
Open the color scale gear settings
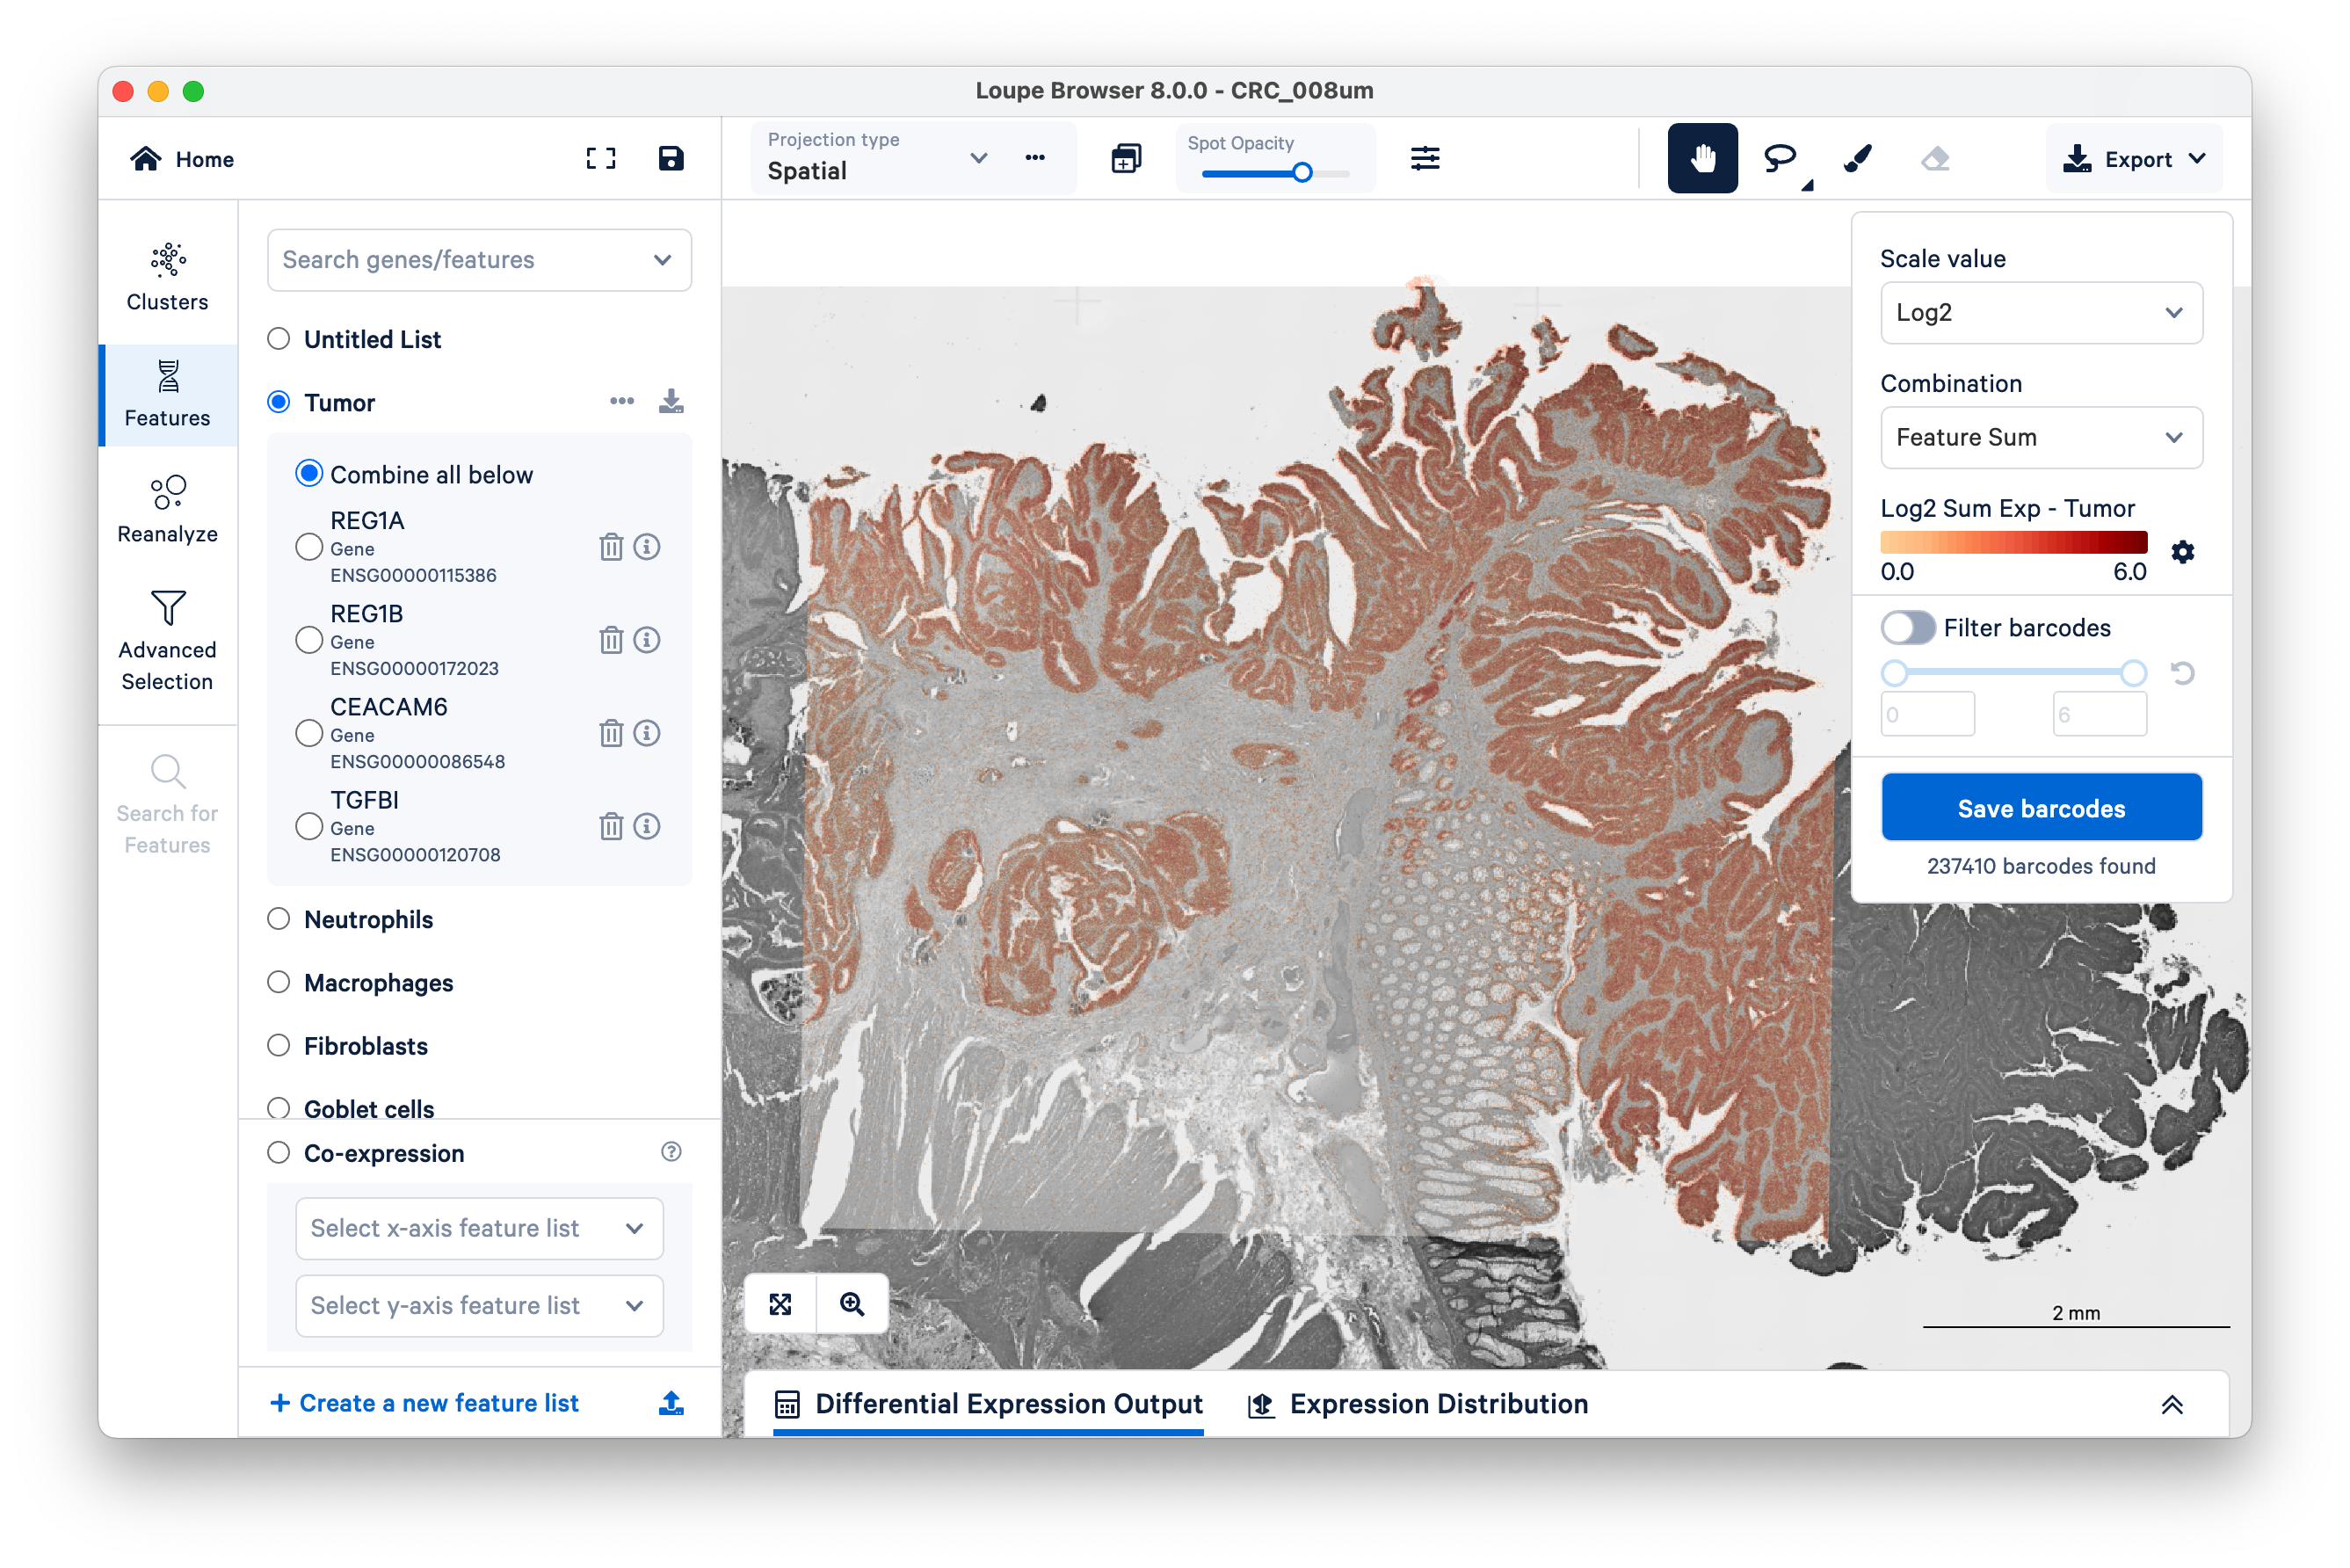(2183, 552)
